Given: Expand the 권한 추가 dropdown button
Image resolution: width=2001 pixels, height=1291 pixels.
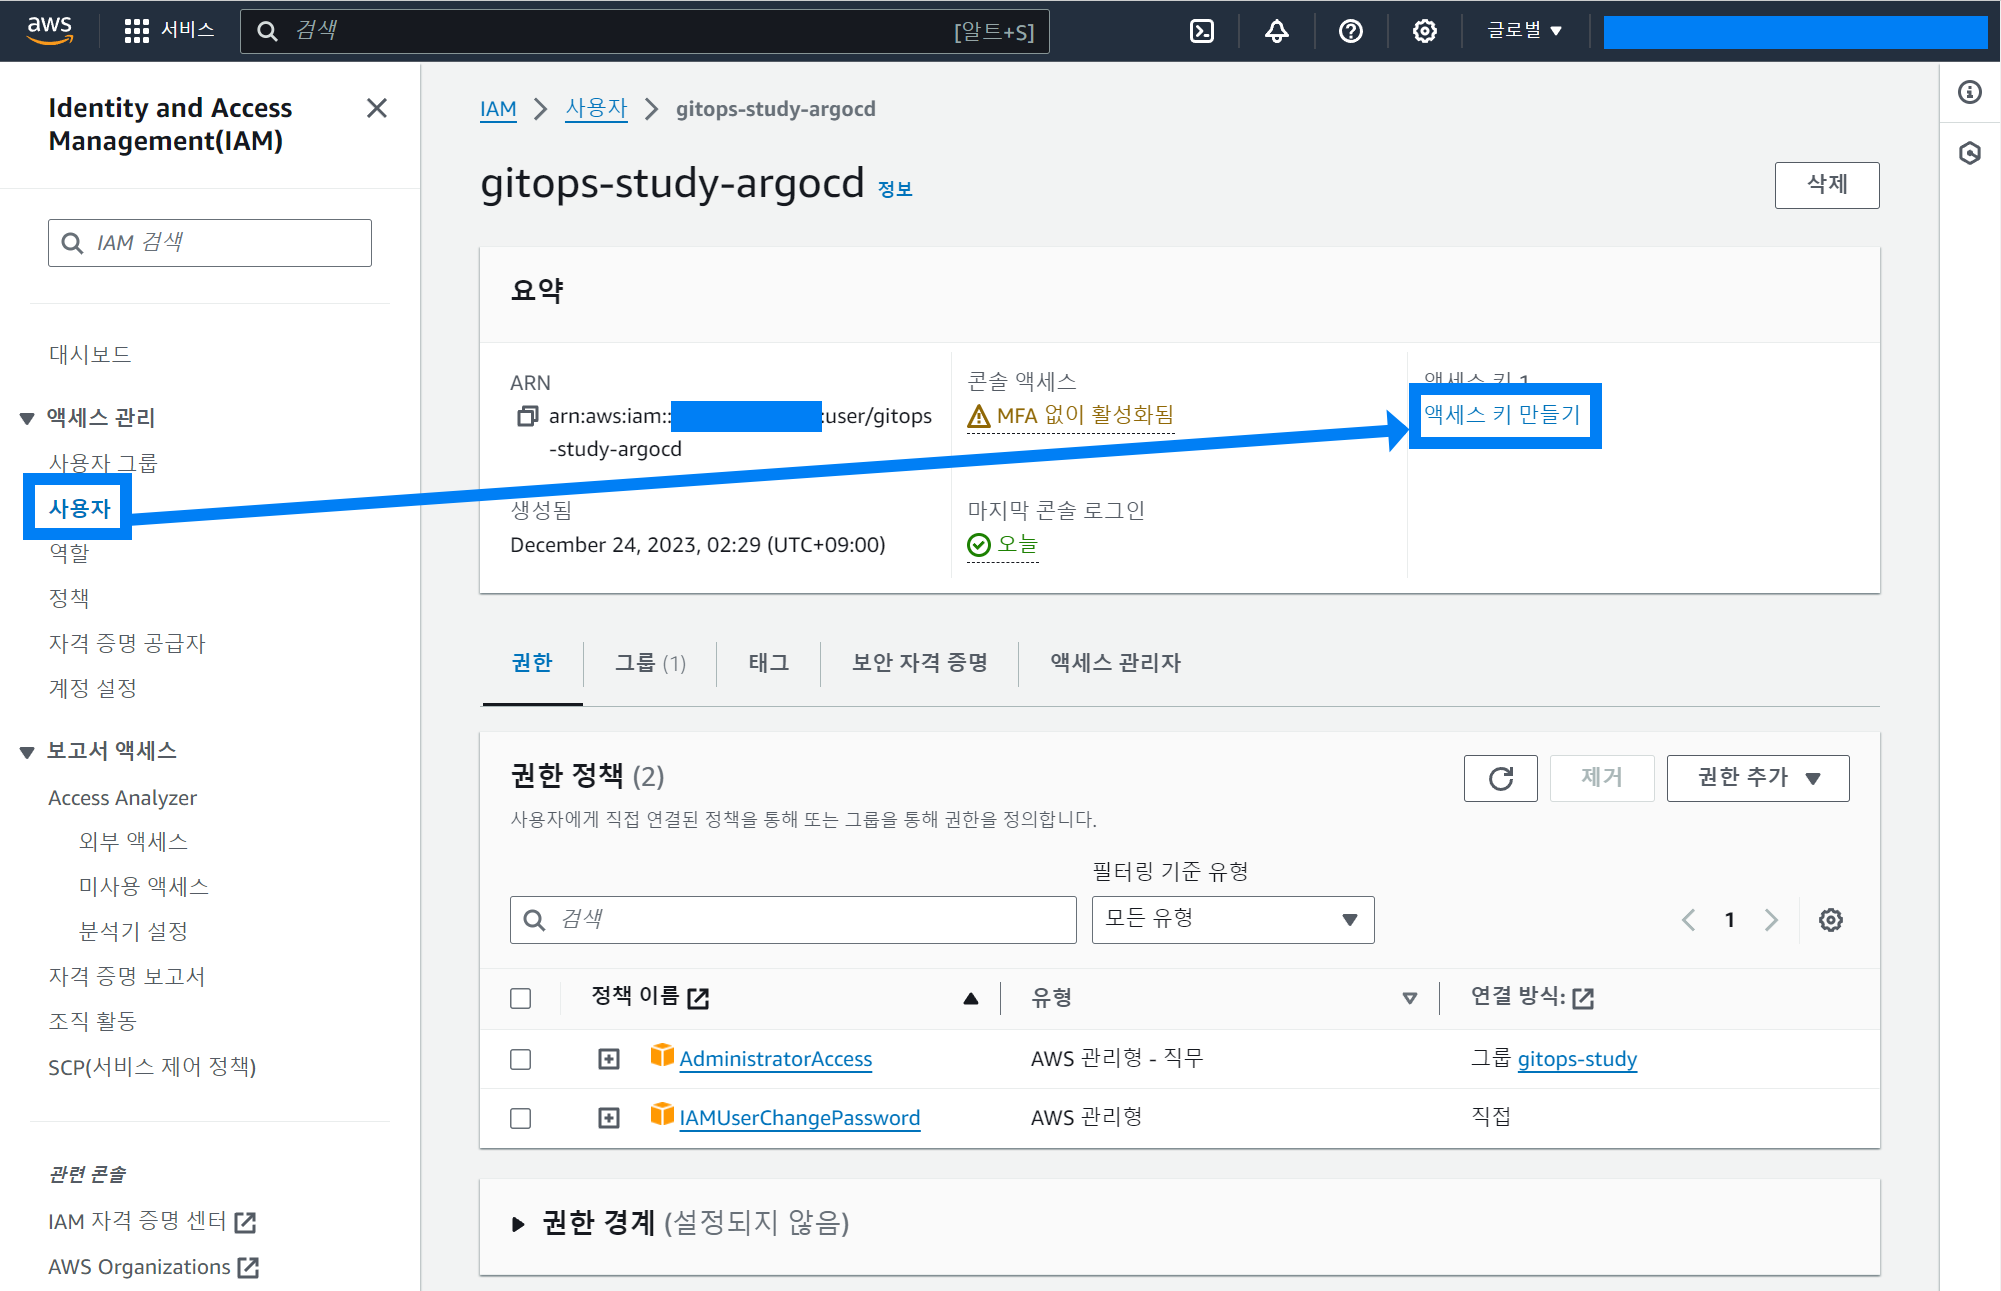Looking at the screenshot, I should (x=1757, y=778).
